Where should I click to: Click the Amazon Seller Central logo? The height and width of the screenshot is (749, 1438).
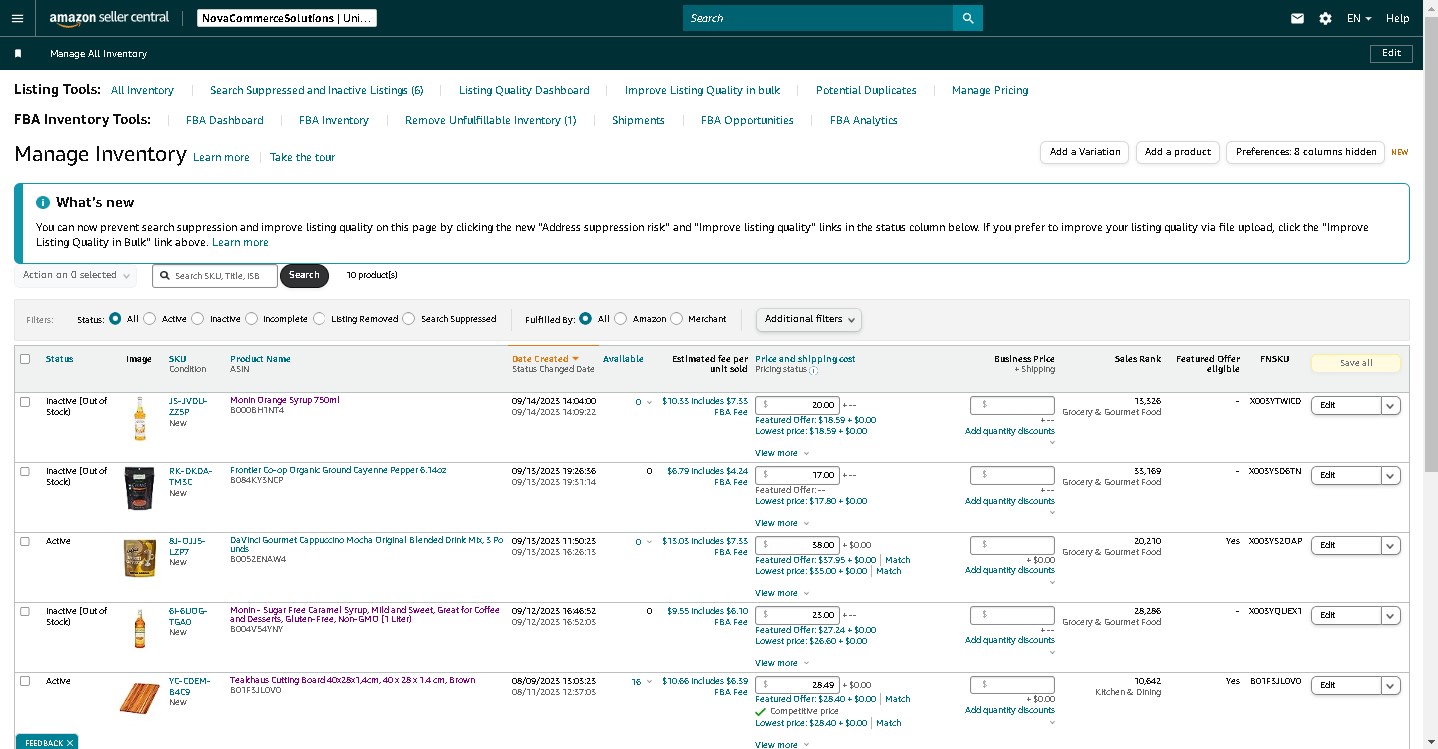[109, 18]
